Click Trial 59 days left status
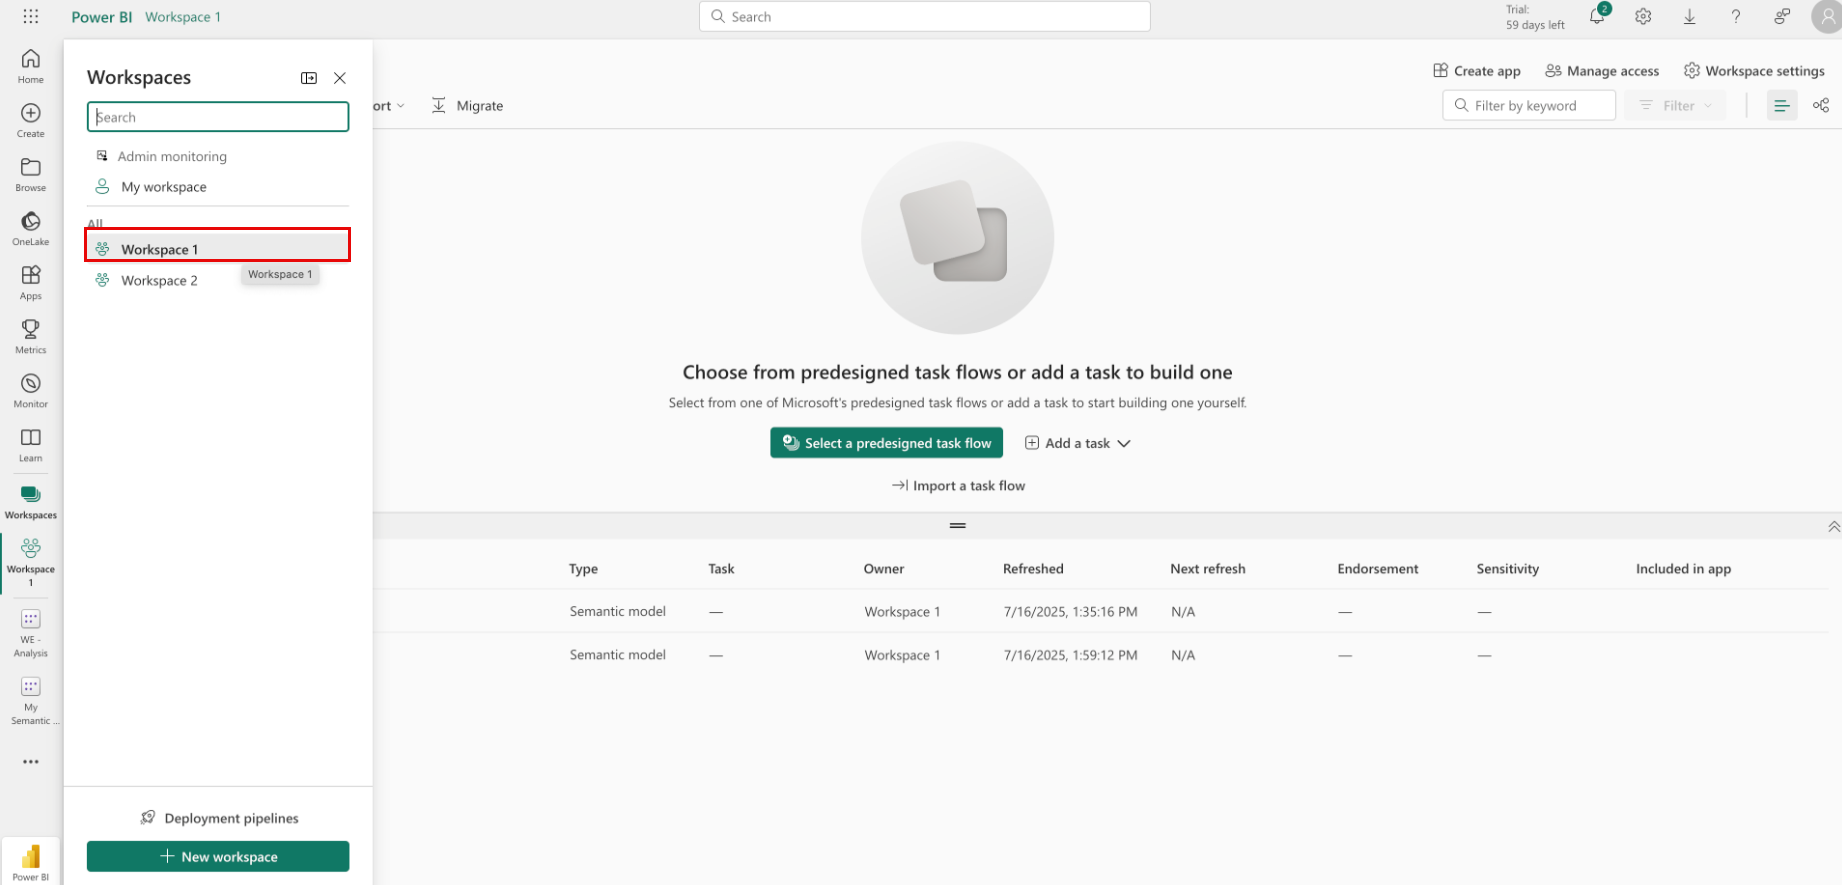This screenshot has width=1842, height=885. tap(1535, 17)
